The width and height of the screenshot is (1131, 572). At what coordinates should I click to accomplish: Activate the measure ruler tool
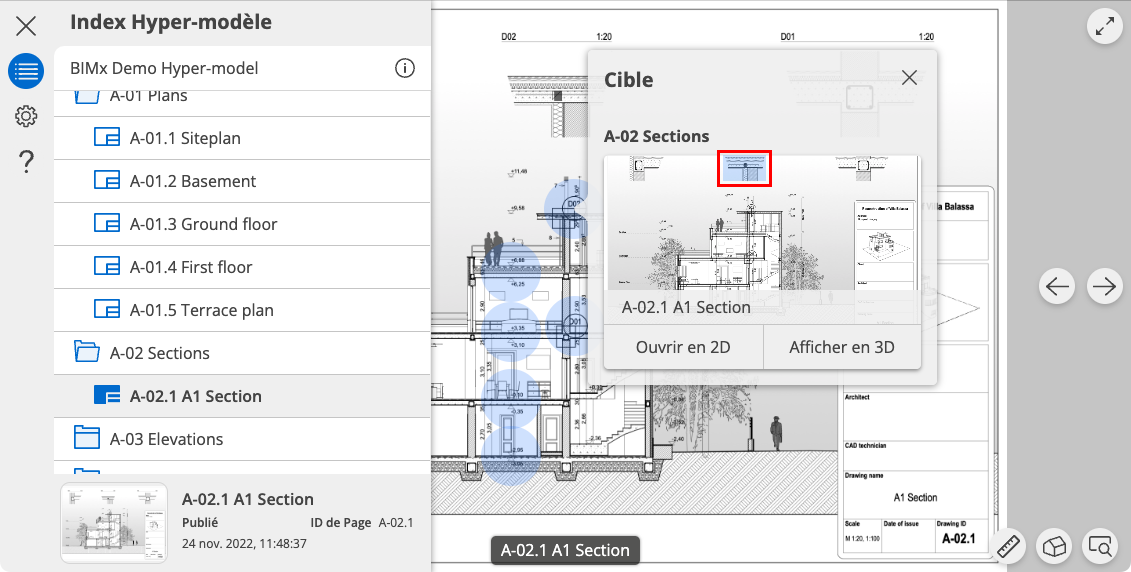point(1008,547)
